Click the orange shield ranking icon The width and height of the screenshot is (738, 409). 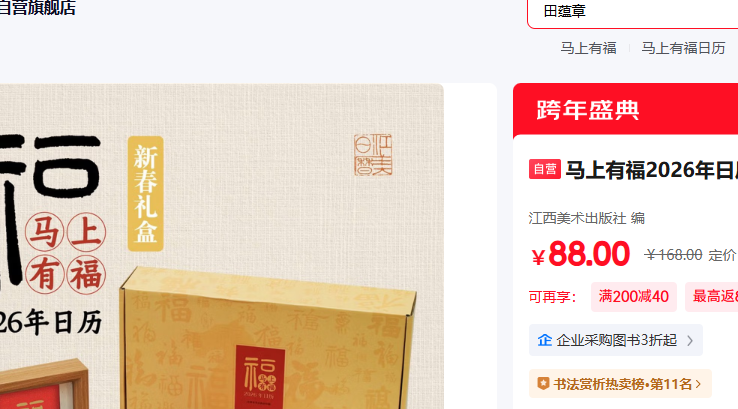coord(543,384)
